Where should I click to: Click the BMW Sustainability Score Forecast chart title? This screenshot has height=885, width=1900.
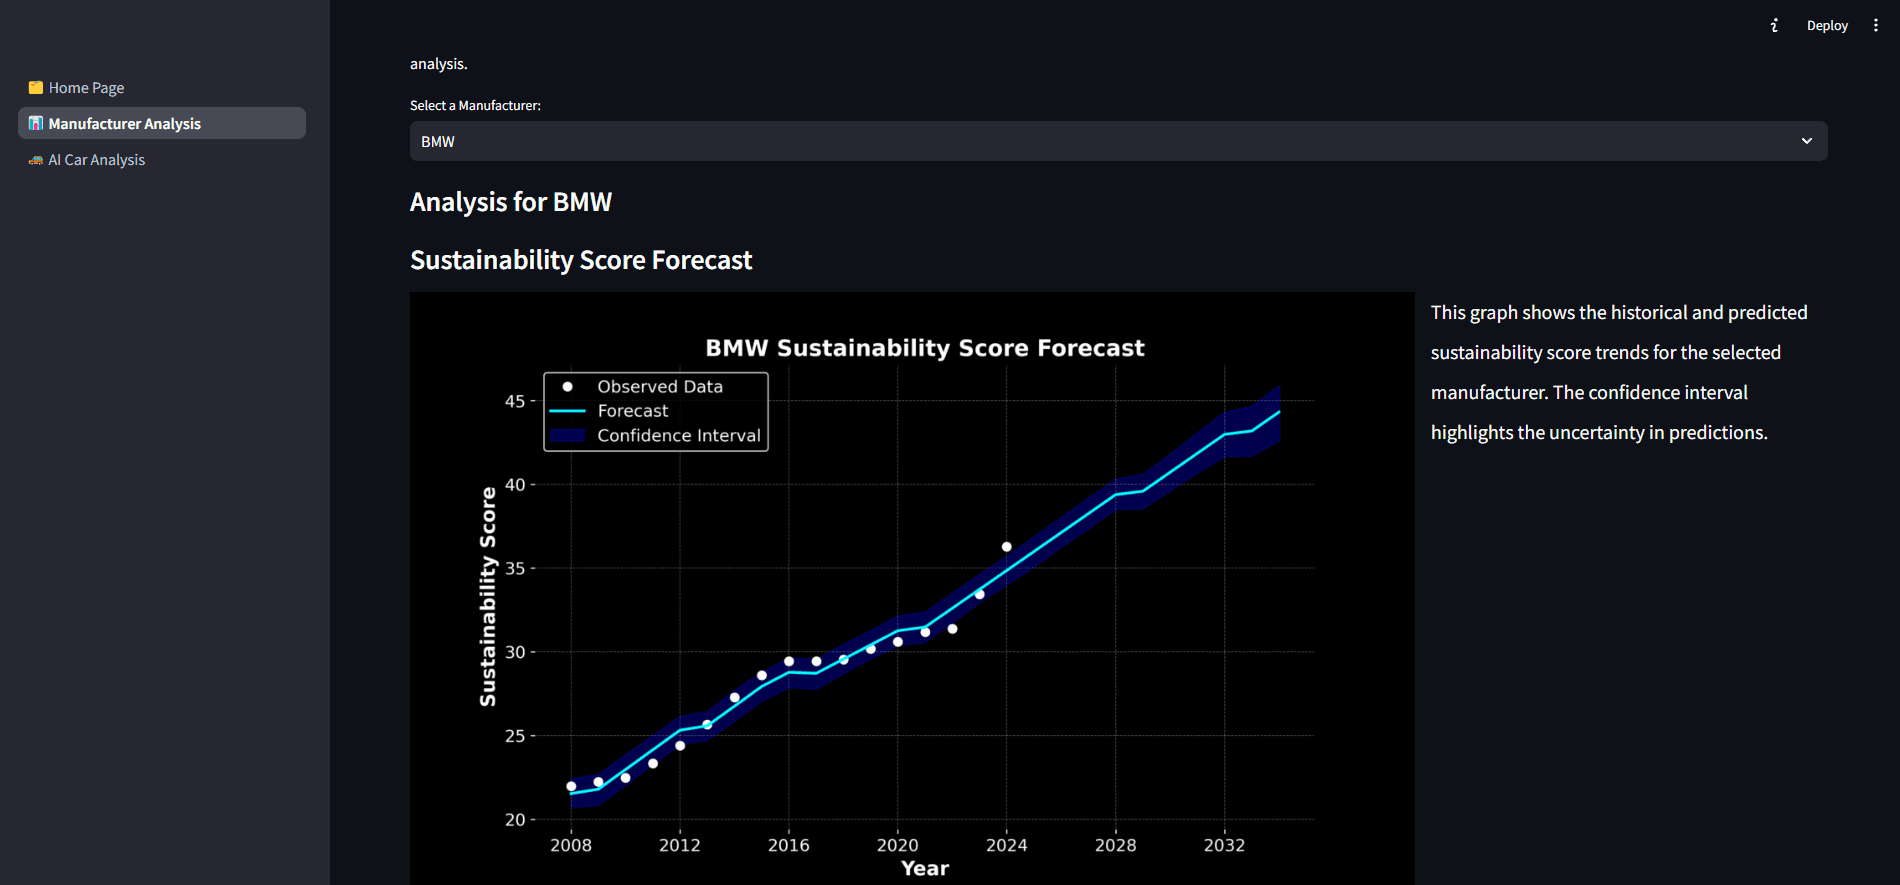point(925,348)
